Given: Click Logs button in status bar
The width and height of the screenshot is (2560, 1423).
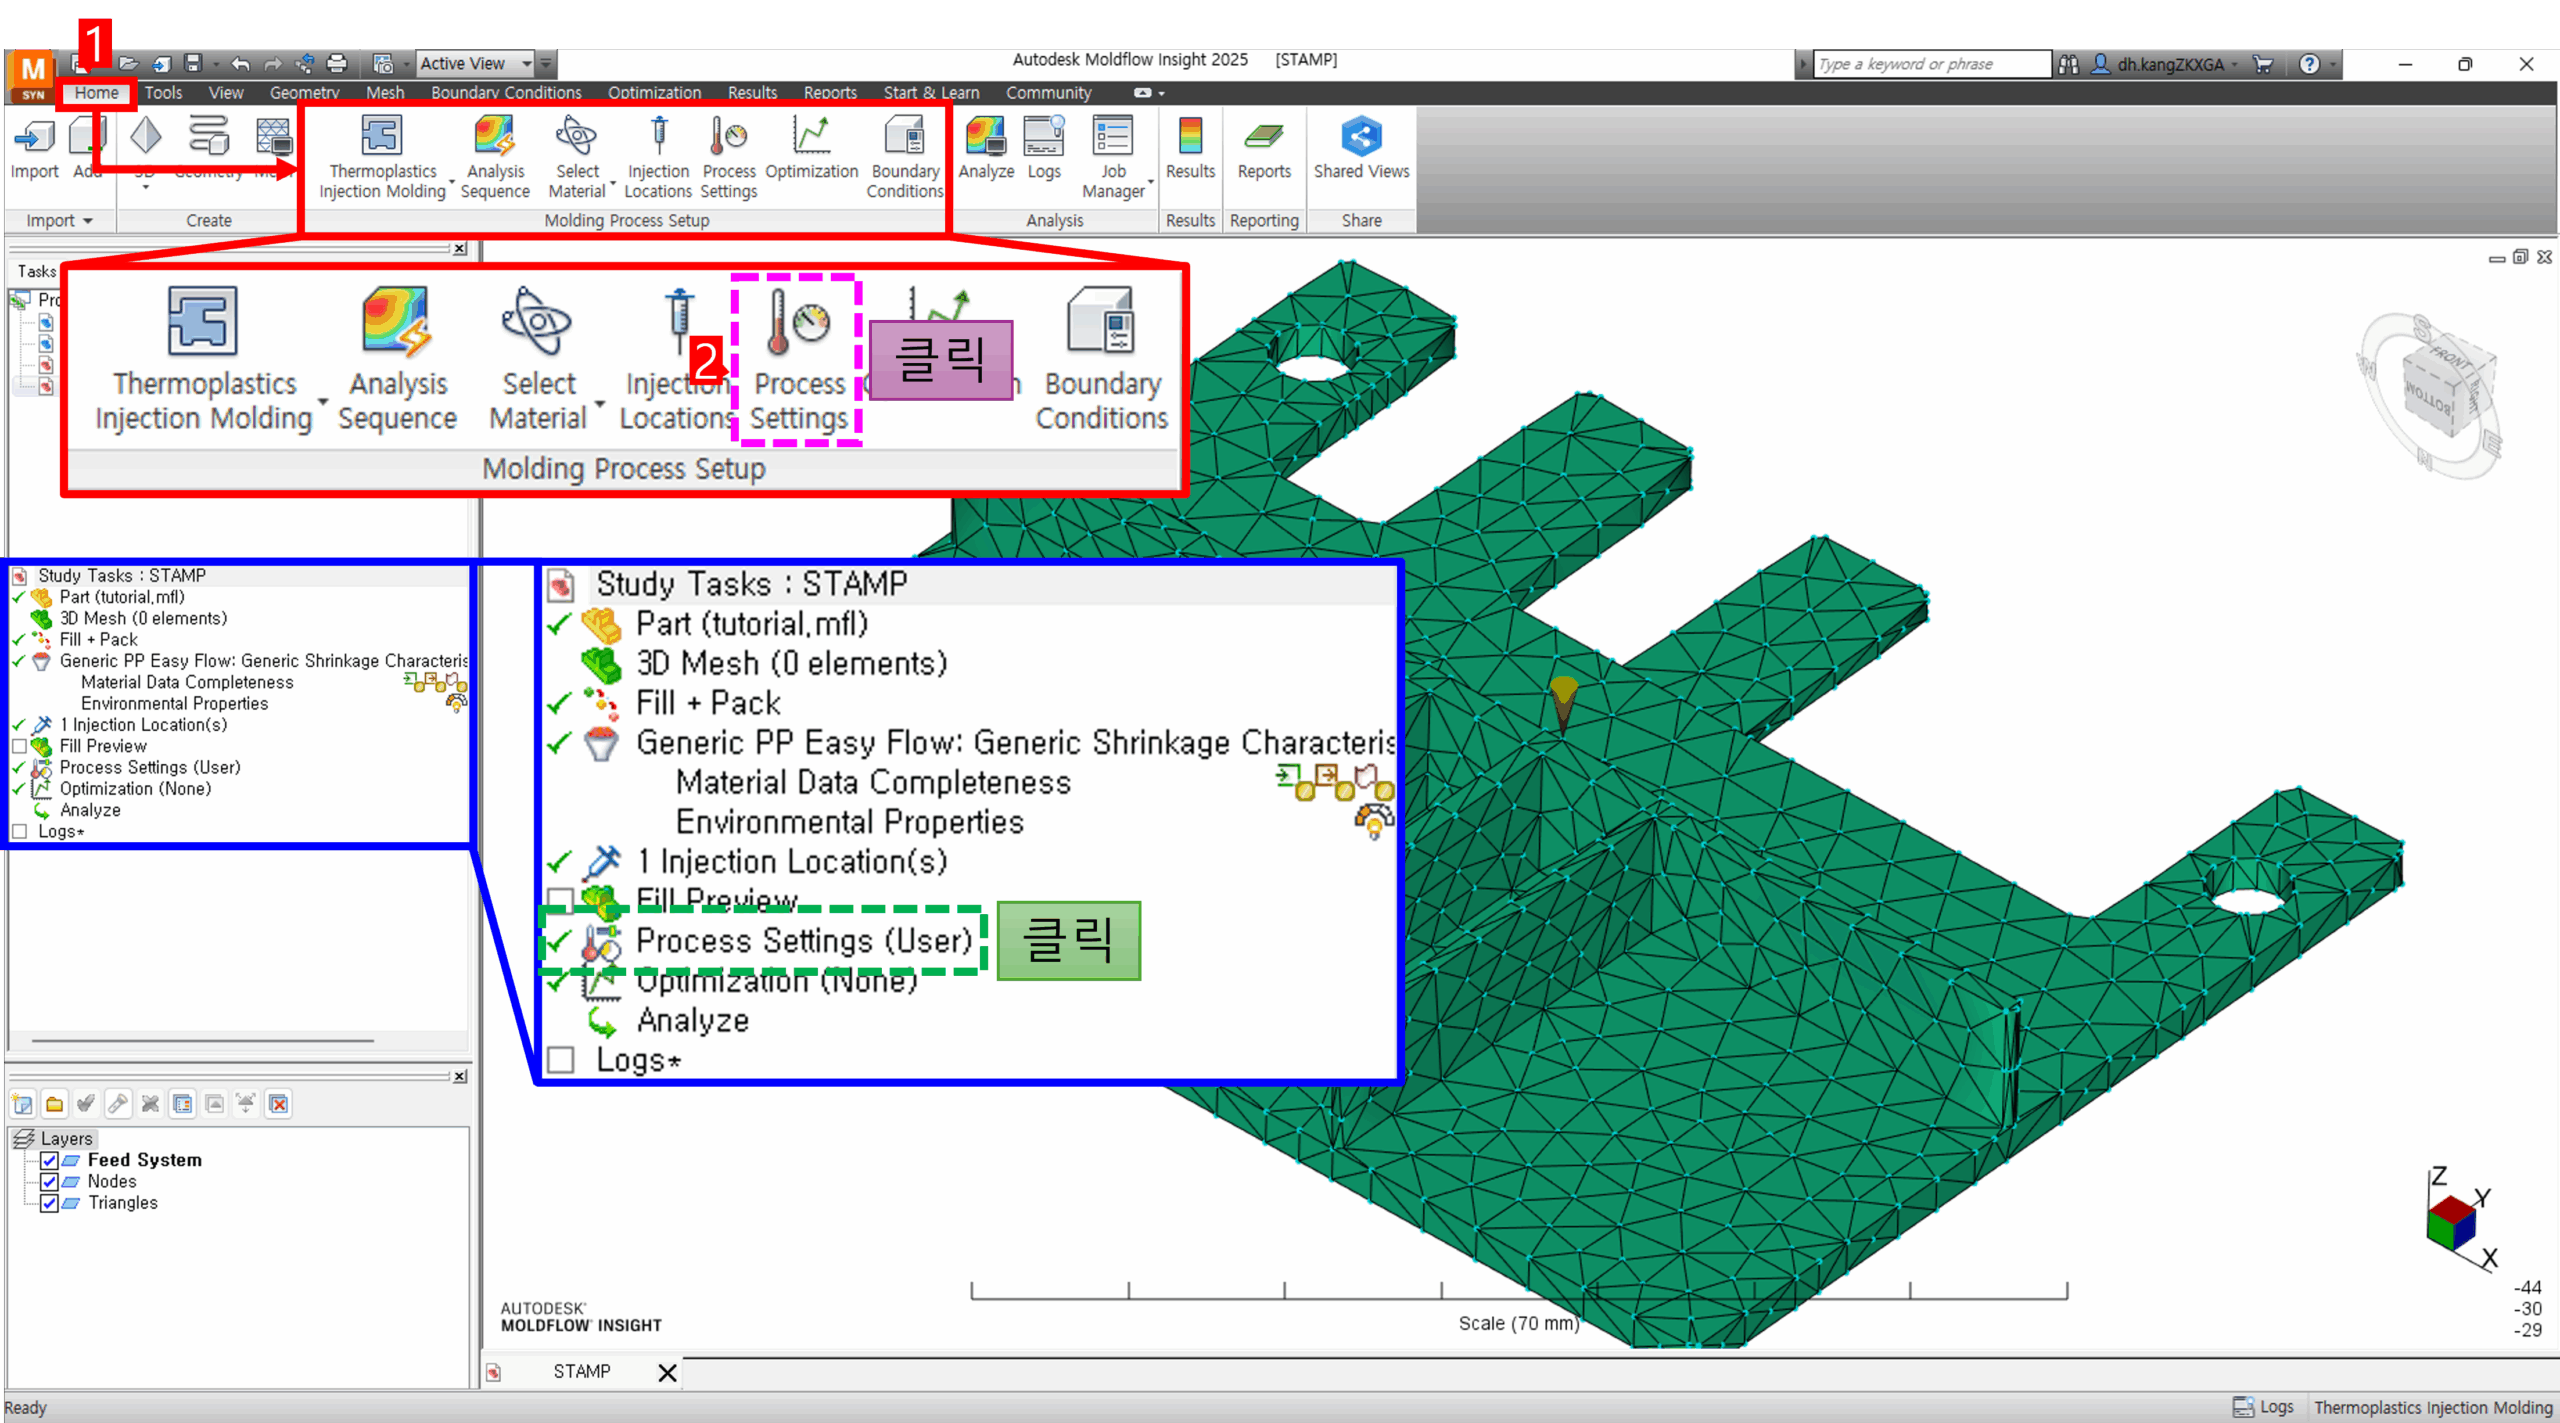Looking at the screenshot, I should [2264, 1407].
